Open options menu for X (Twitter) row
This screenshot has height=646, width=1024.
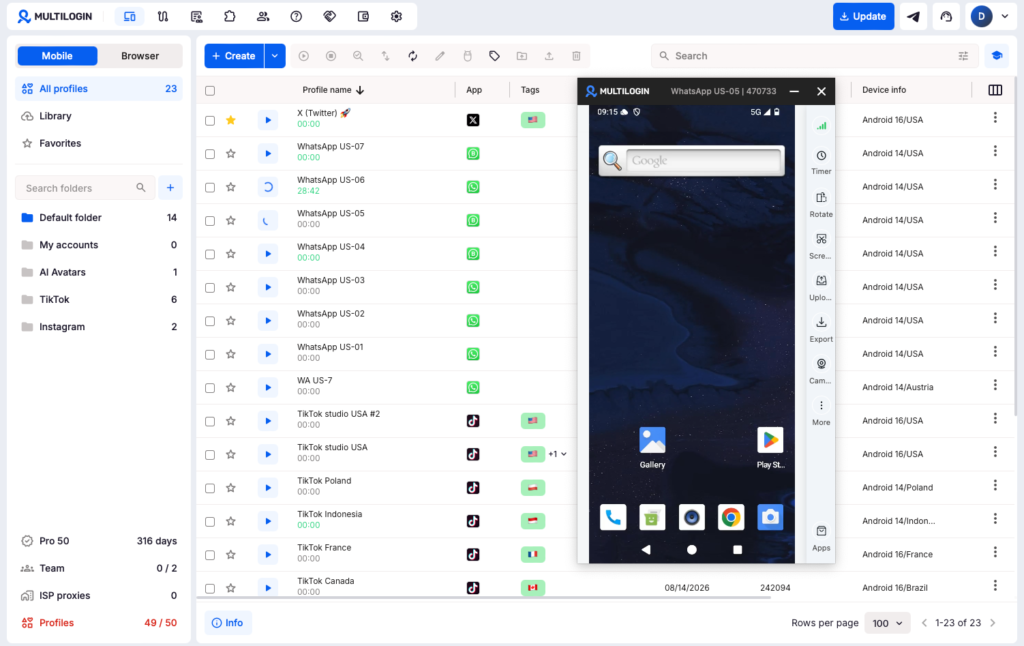click(x=995, y=118)
